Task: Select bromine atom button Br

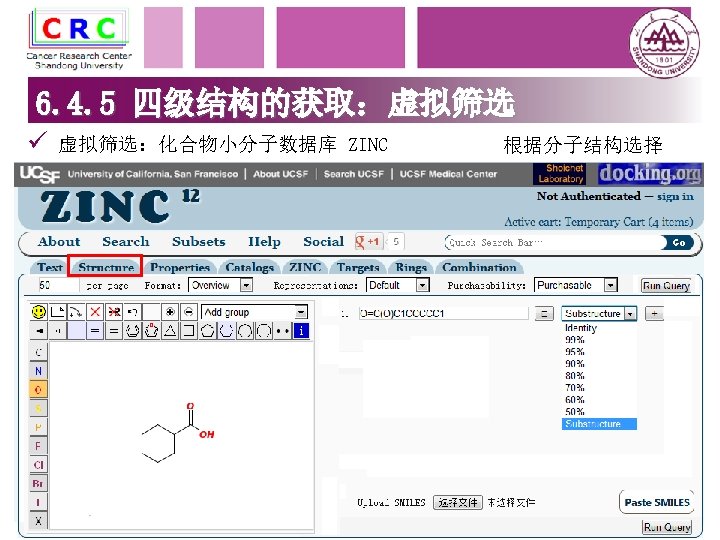Action: pyautogui.click(x=38, y=484)
